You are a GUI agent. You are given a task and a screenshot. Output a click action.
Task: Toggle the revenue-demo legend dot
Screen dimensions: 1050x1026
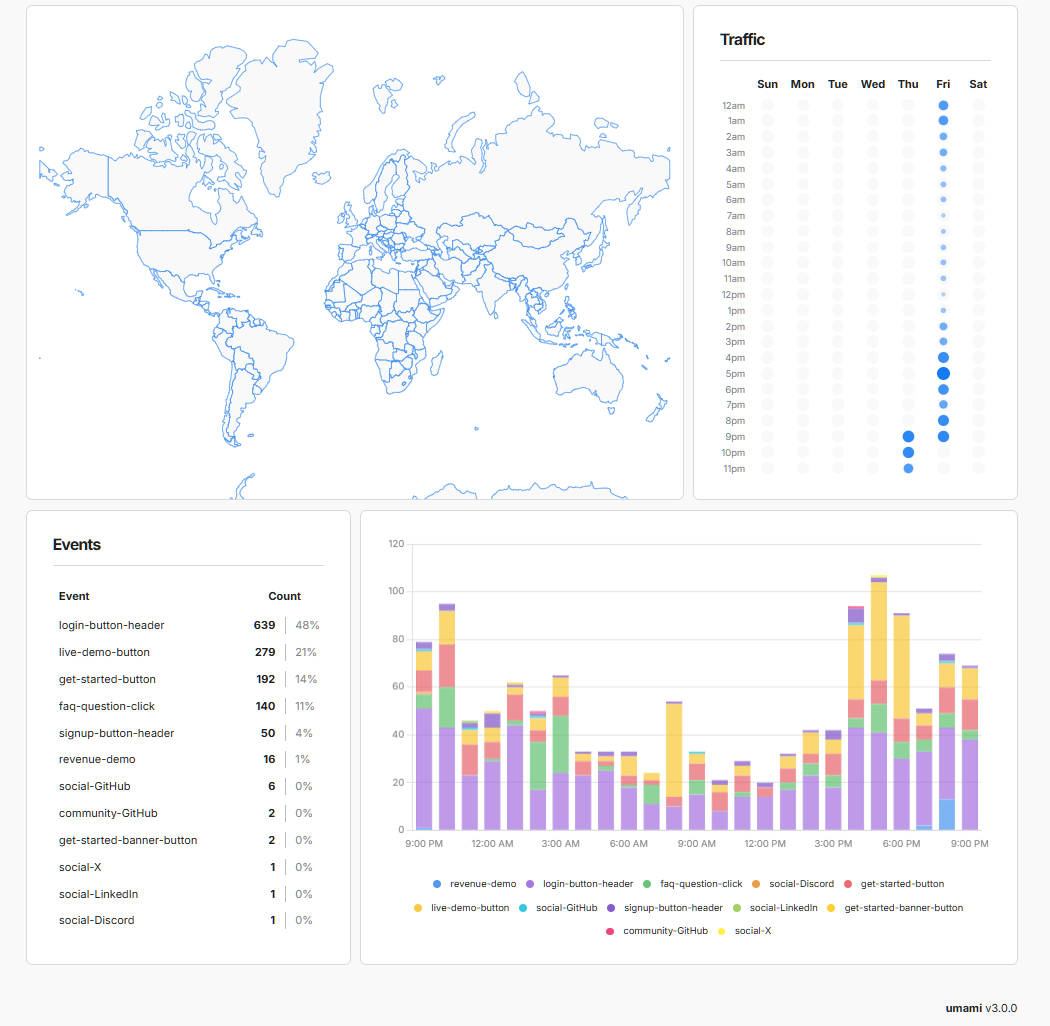436,884
